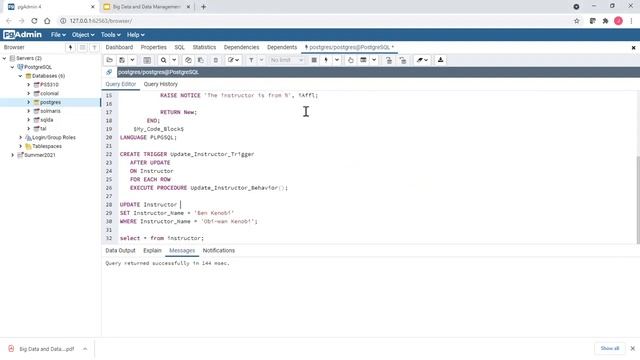Click the Explain Analyze icon
The image size is (640, 360).
tap(363, 60)
